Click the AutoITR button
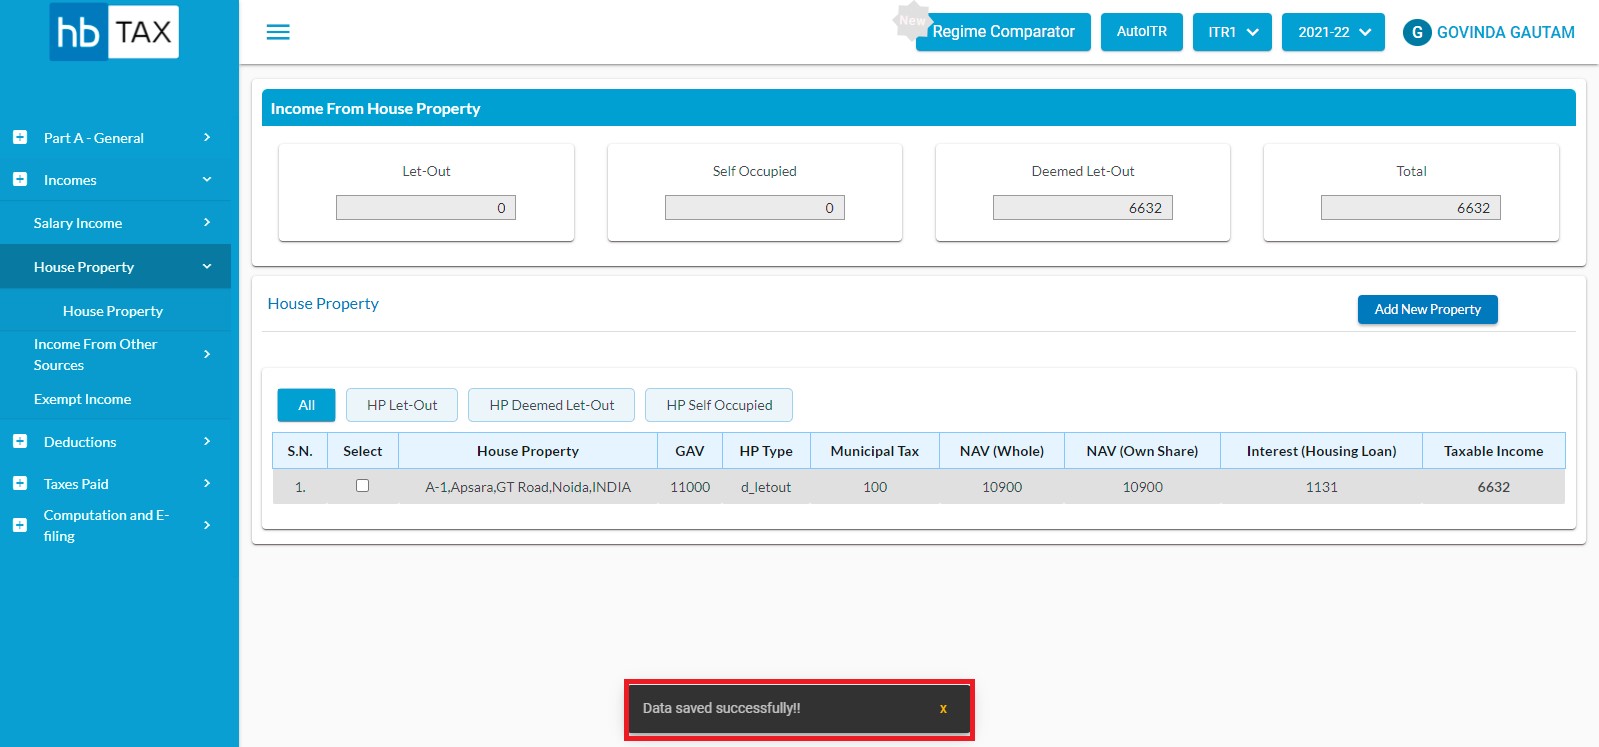Image resolution: width=1599 pixels, height=747 pixels. tap(1142, 32)
